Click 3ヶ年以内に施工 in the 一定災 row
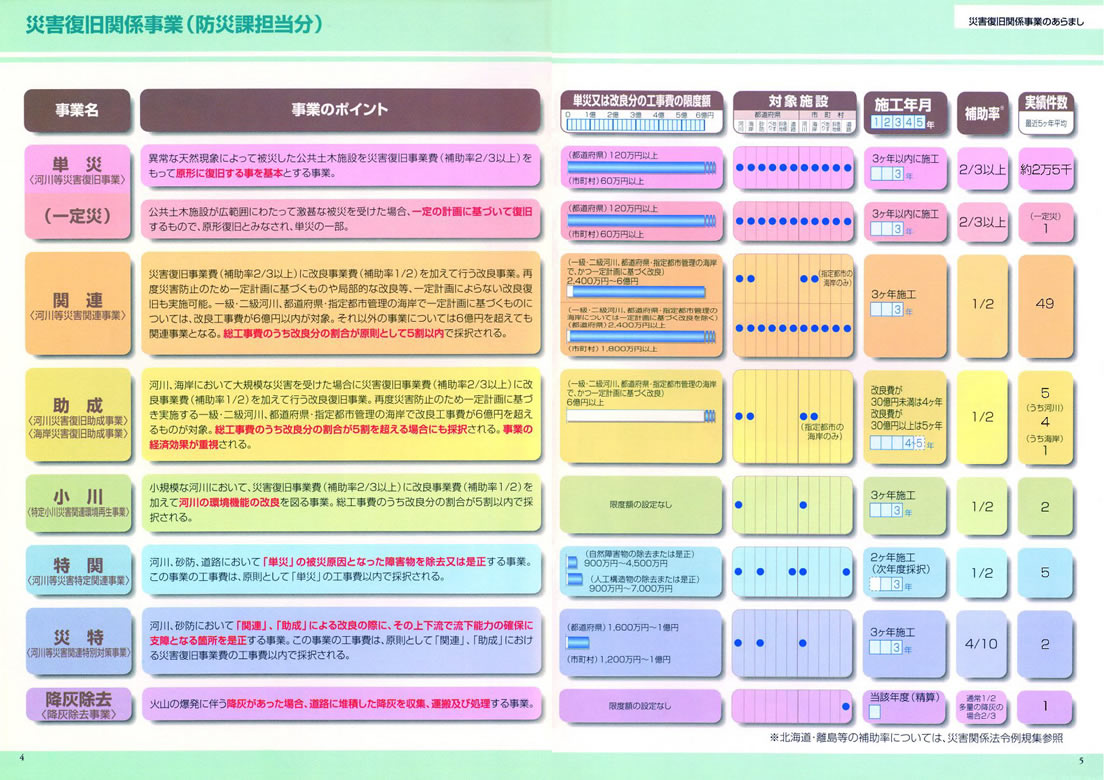The width and height of the screenshot is (1105, 780). [905, 213]
